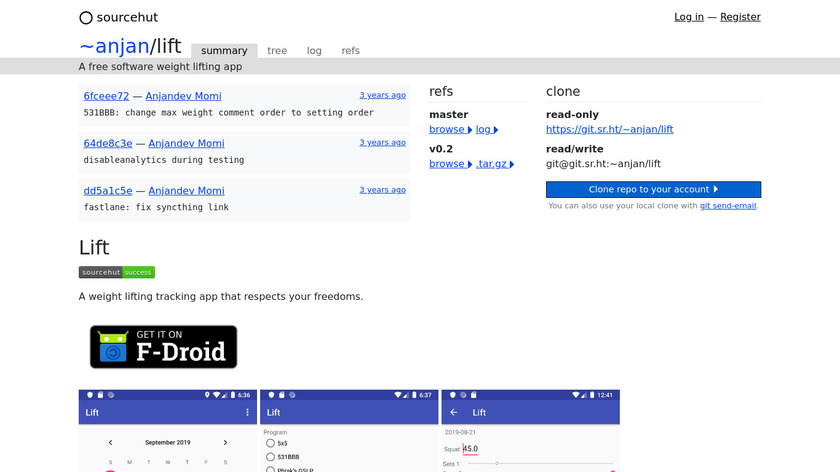Switch to the tree tab
The height and width of the screenshot is (472, 840).
click(x=277, y=50)
